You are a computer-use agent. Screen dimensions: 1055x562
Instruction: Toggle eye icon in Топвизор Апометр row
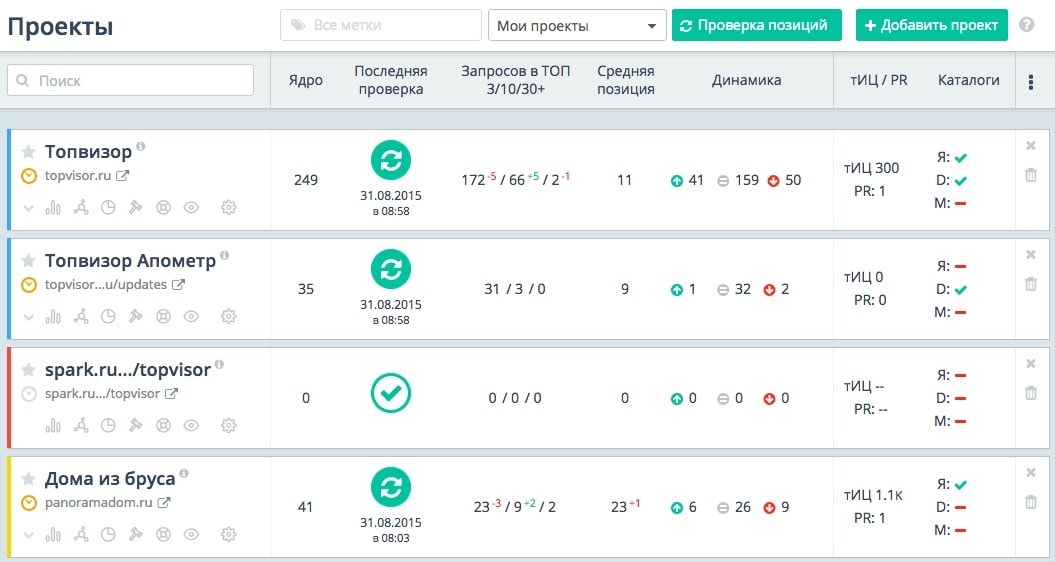(191, 316)
